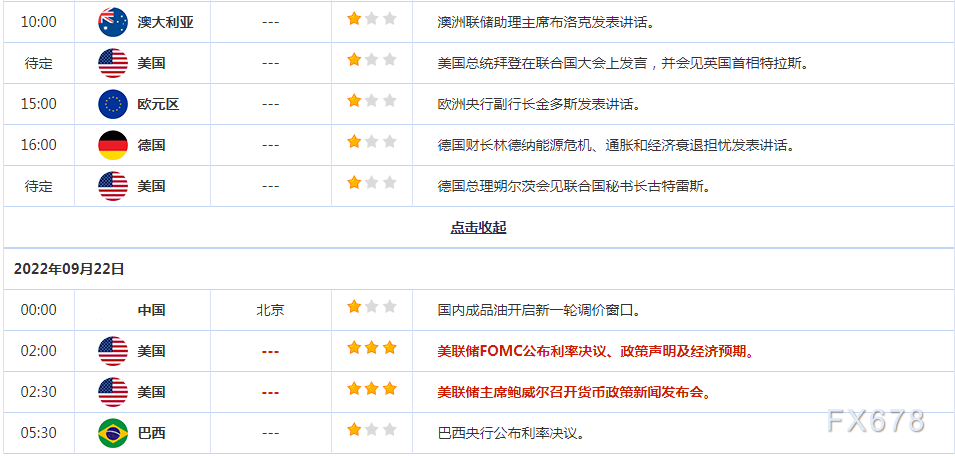The width and height of the screenshot is (955, 456).
Task: Click the 05:30 time cell
Action: tap(38, 433)
